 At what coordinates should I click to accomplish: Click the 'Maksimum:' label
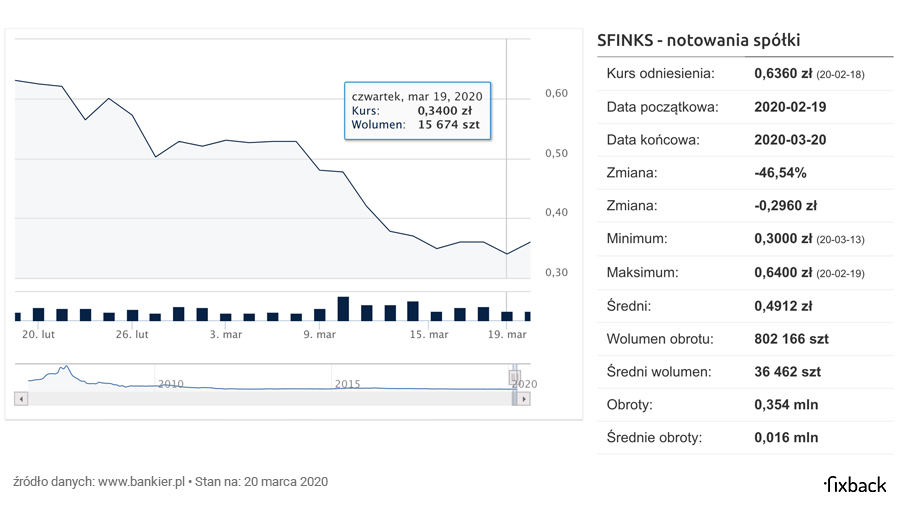pos(642,273)
